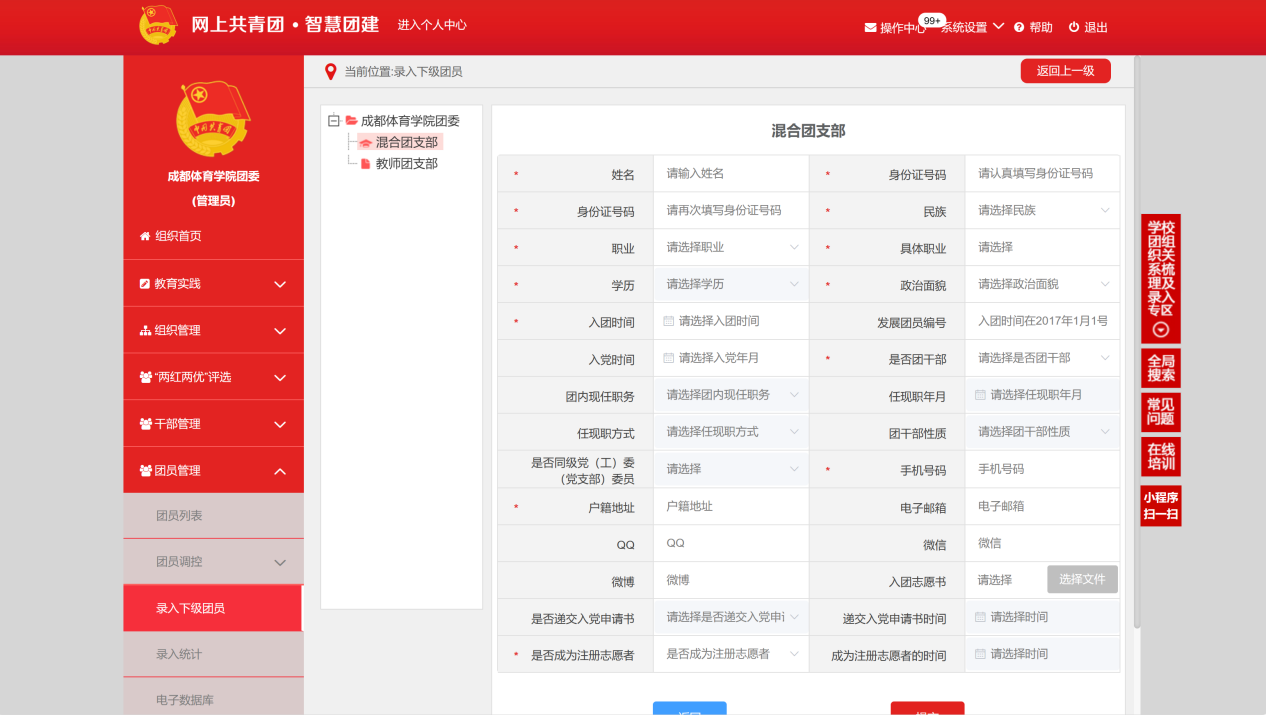1266x715 pixels.
Task: Open the 民族 selection dropdown
Action: pos(1042,211)
